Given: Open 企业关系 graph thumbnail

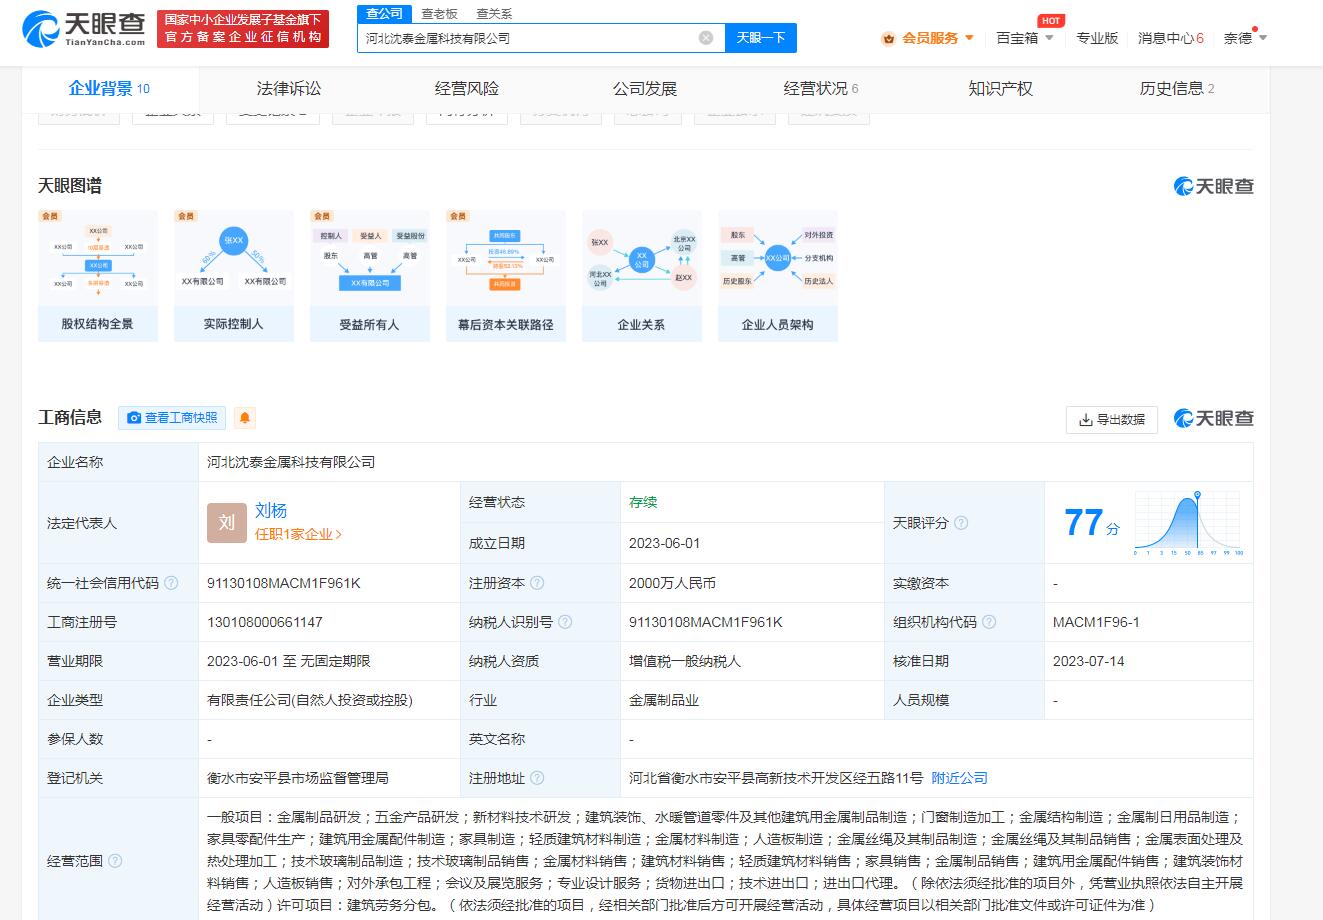Looking at the screenshot, I should click(x=642, y=275).
